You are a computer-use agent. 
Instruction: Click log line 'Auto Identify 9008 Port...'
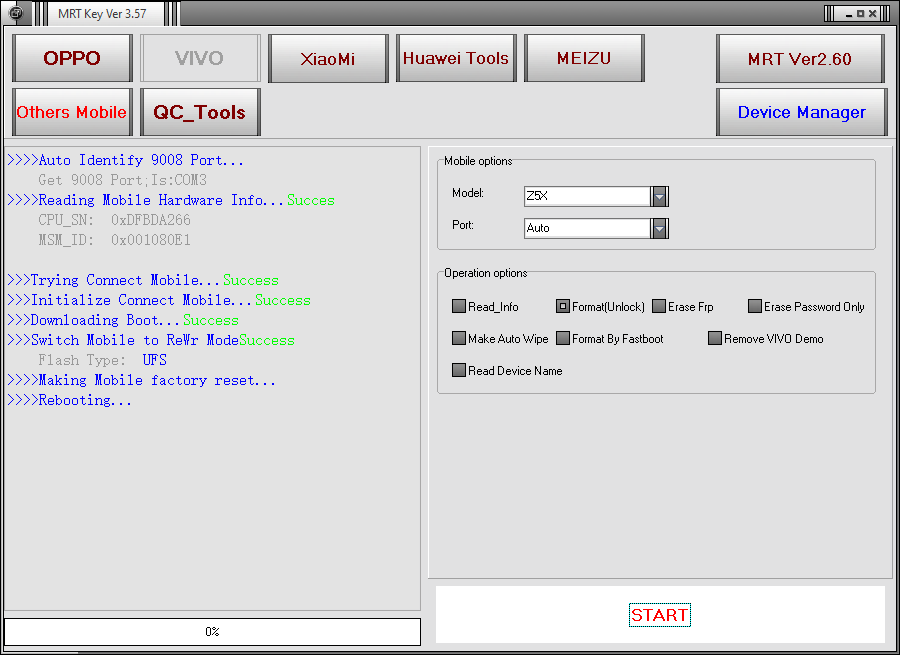[x=126, y=160]
